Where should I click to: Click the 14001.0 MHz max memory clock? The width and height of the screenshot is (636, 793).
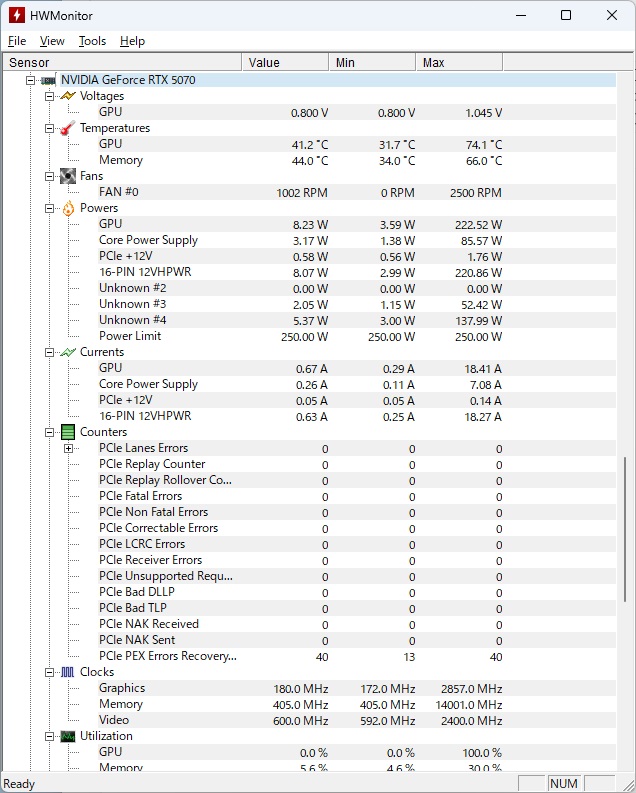coord(469,704)
